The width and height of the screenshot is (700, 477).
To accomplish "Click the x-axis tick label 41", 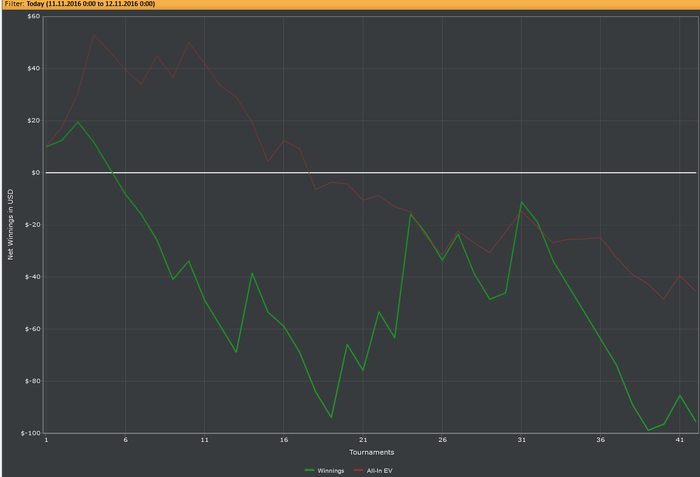I will [x=679, y=440].
